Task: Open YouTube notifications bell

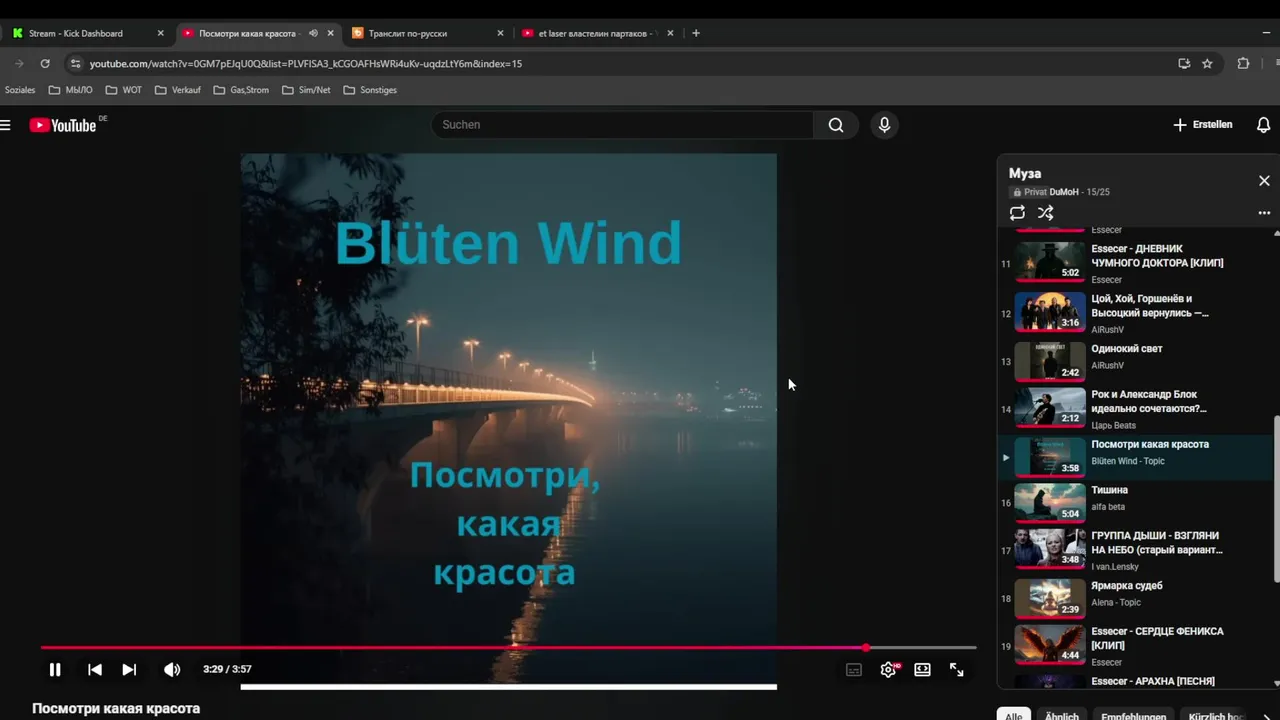Action: click(1264, 125)
